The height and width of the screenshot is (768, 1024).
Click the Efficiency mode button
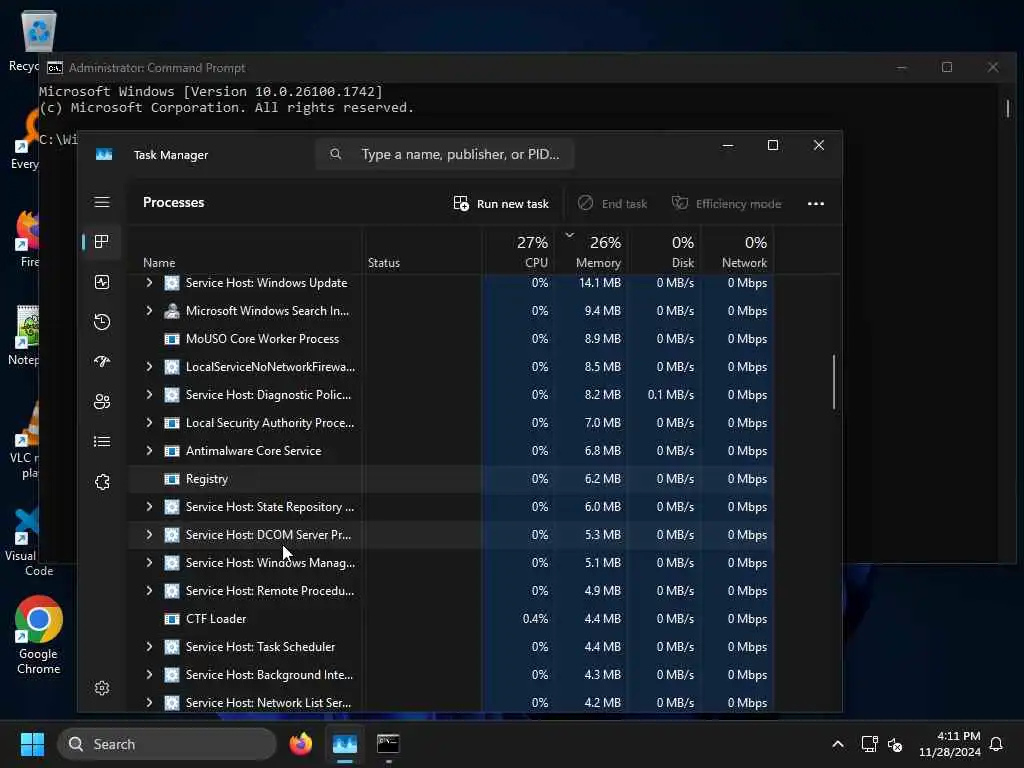click(726, 204)
